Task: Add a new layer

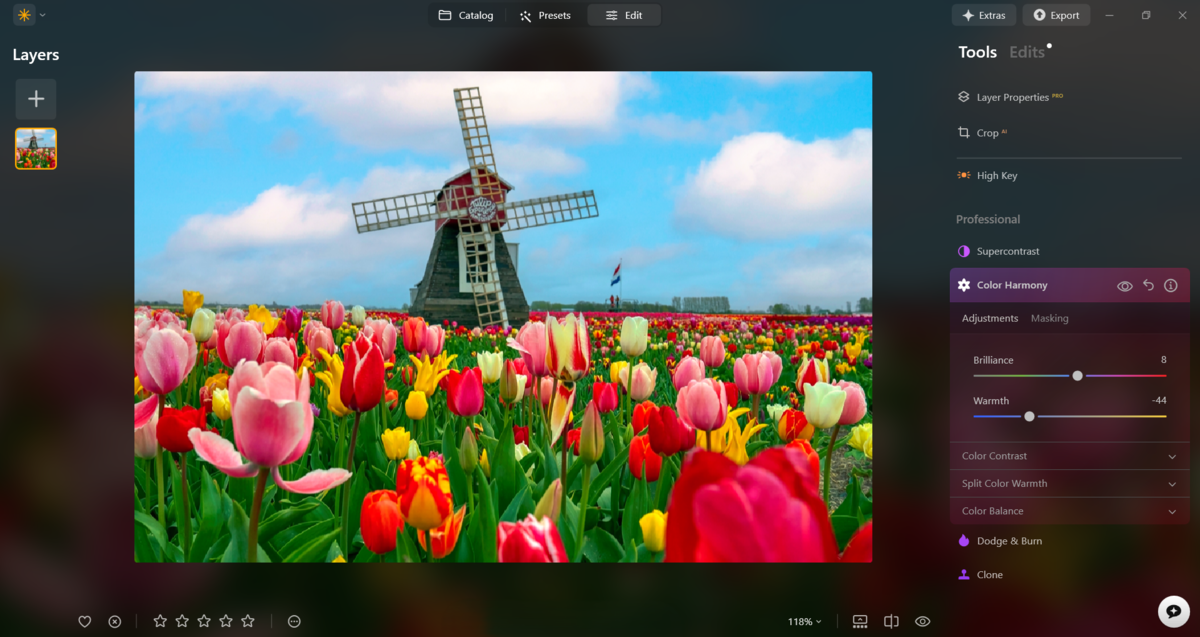Action: tap(36, 98)
